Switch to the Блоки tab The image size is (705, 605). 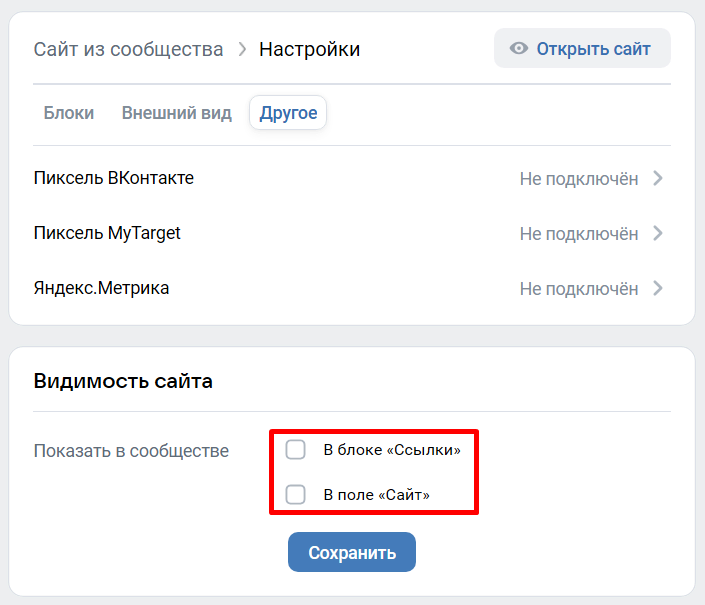(69, 113)
